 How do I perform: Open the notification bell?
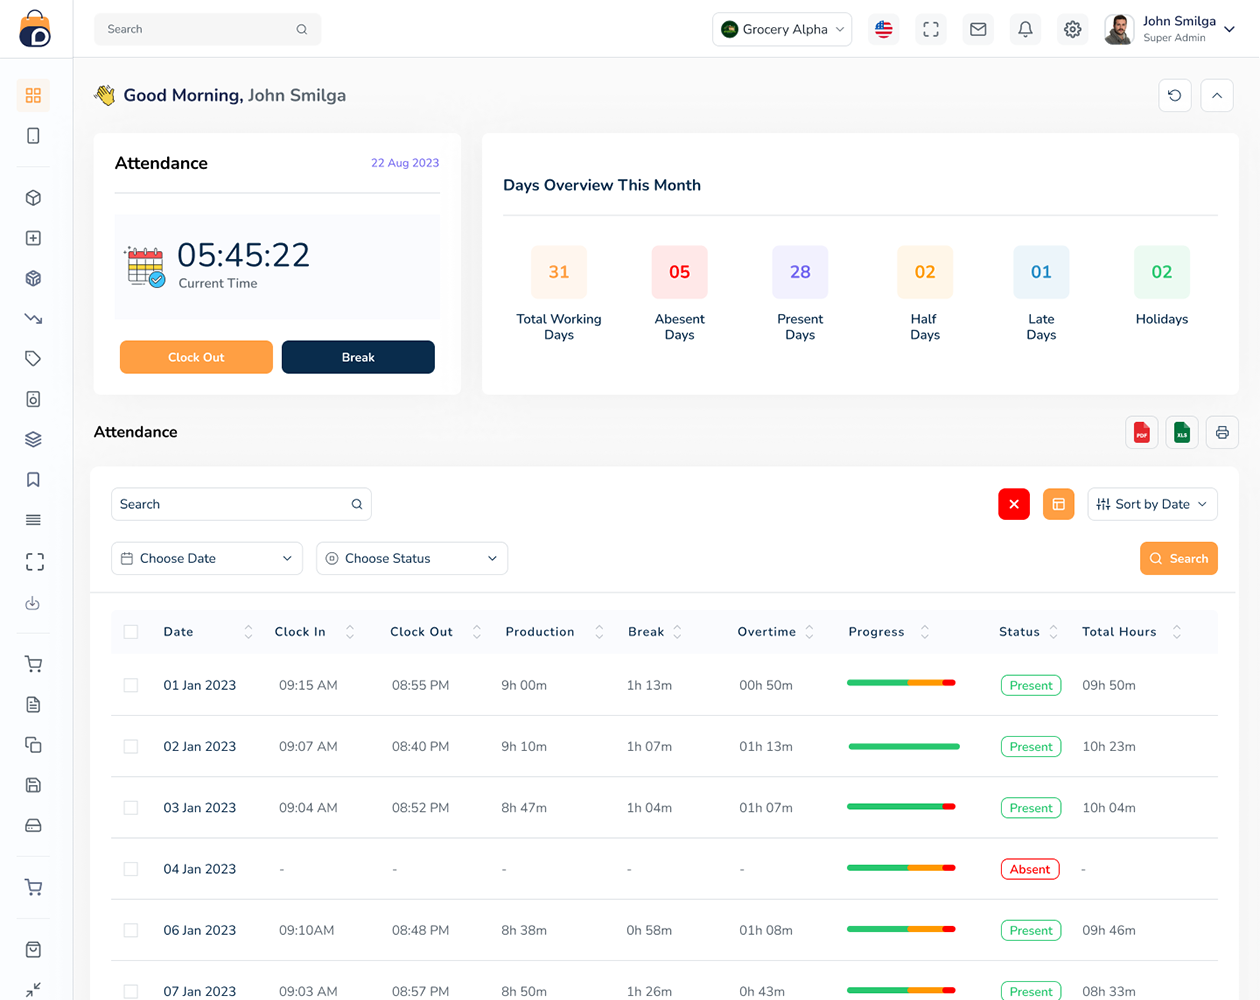coord(1024,29)
